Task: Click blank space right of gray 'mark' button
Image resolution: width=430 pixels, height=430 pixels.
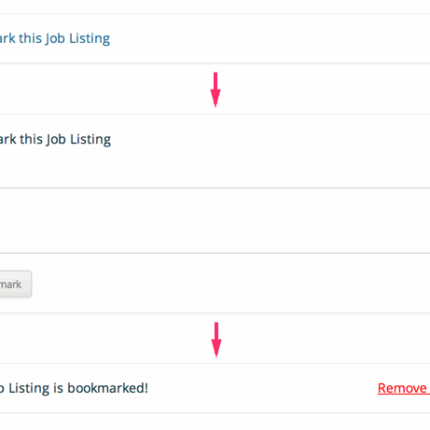Action: coord(230,283)
